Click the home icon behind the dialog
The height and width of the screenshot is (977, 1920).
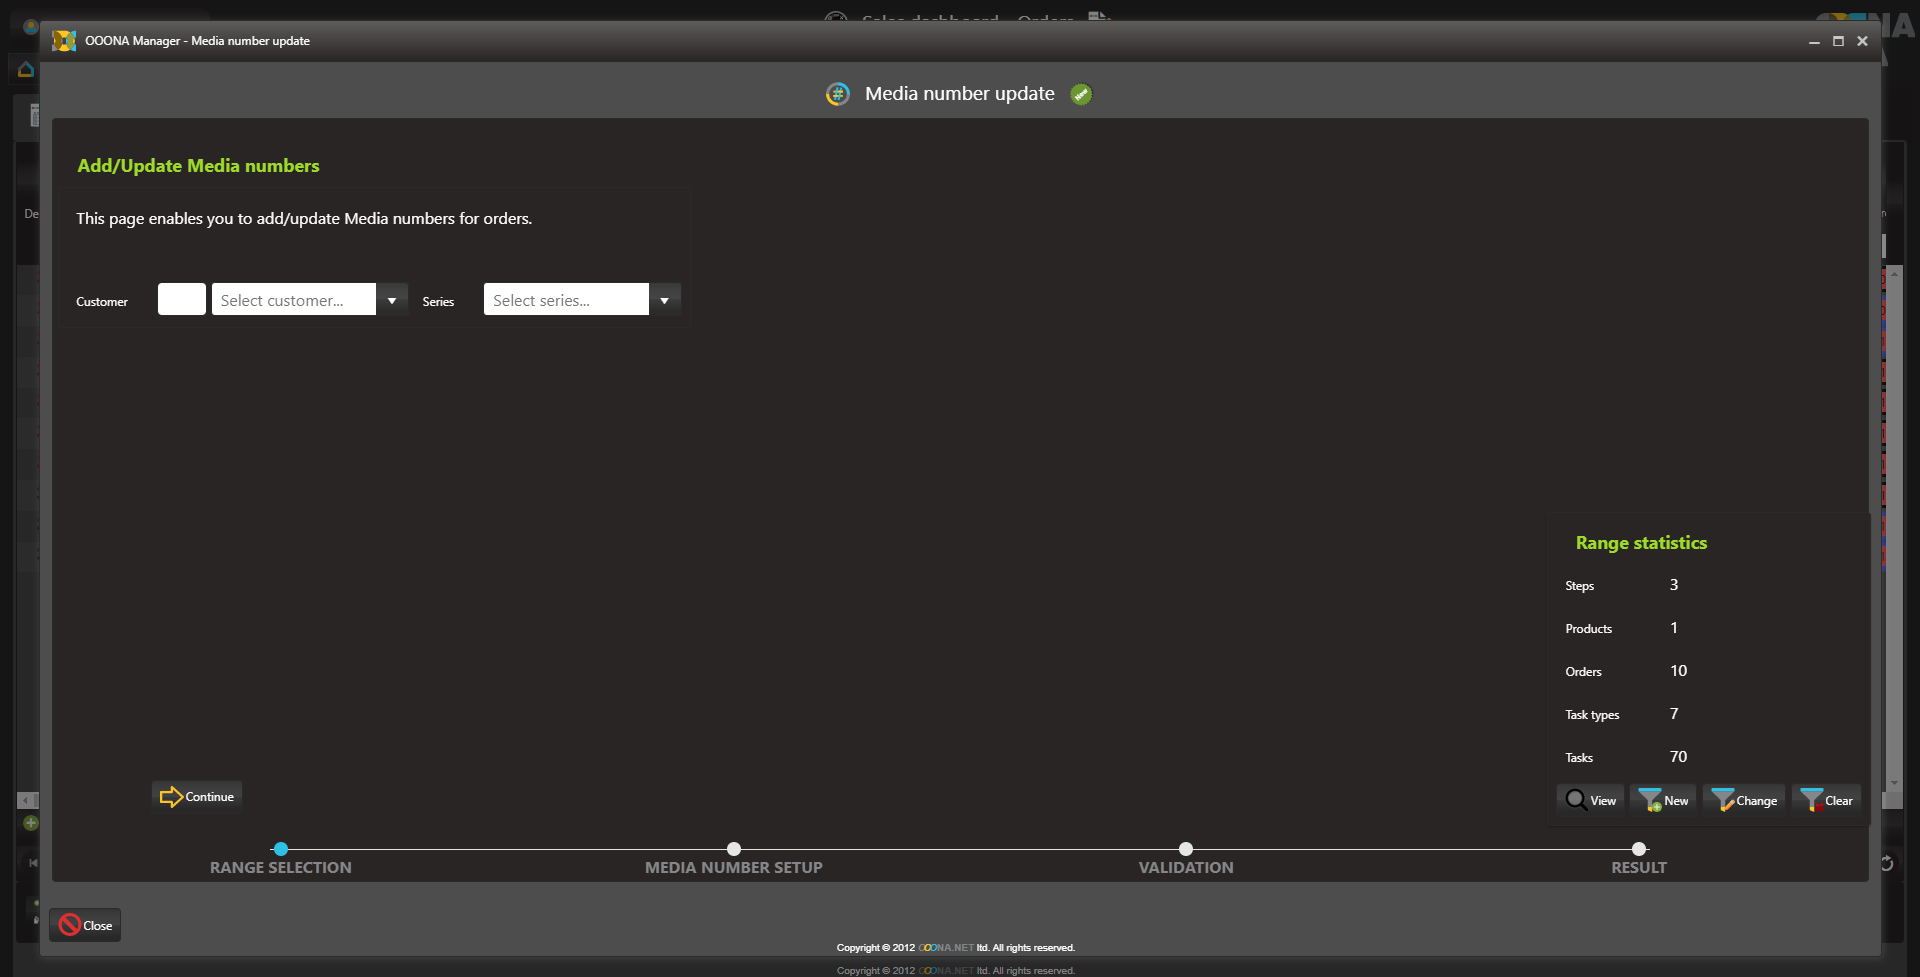point(26,70)
